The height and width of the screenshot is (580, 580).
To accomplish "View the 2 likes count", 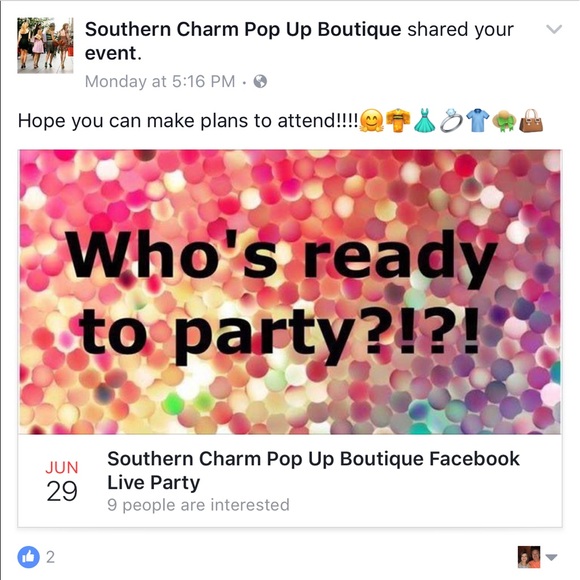I will click(50, 557).
